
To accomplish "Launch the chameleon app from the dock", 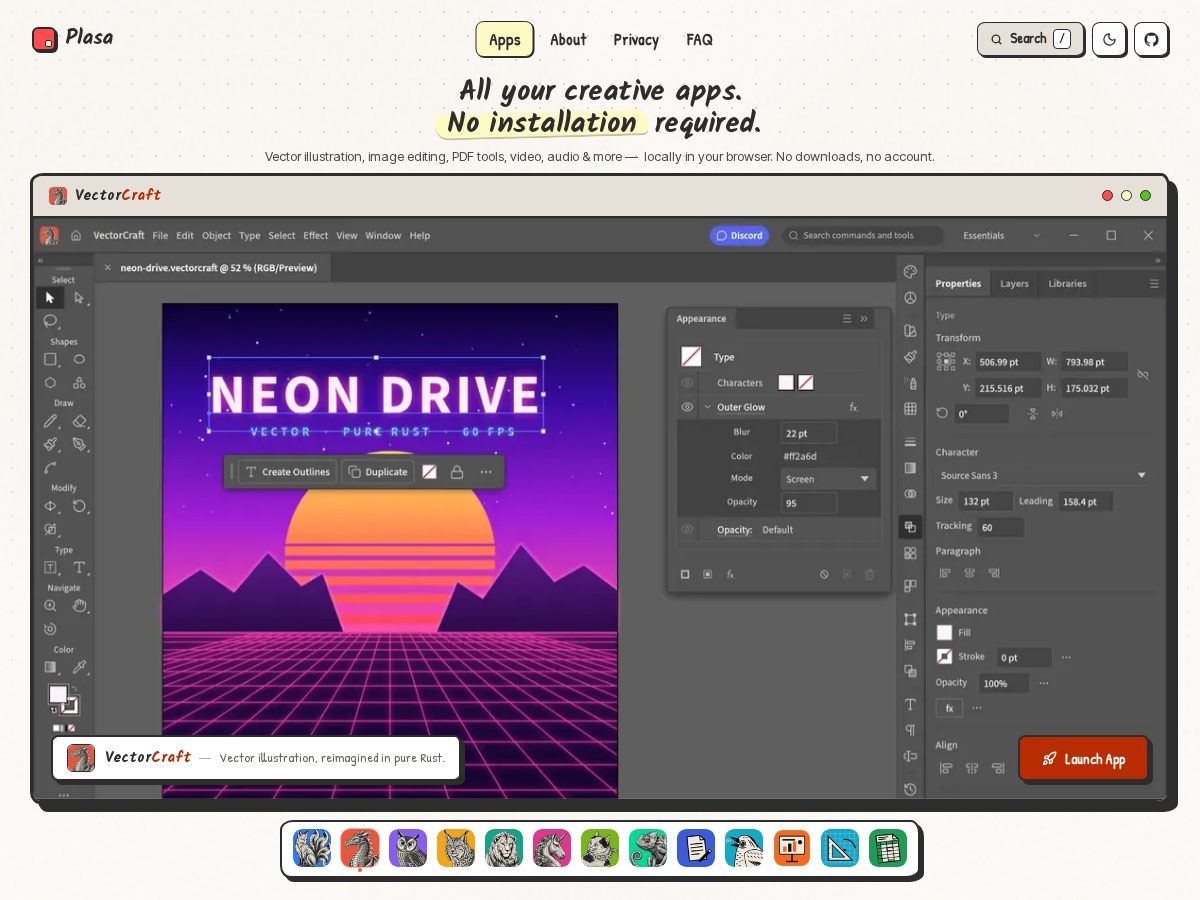I will [648, 848].
